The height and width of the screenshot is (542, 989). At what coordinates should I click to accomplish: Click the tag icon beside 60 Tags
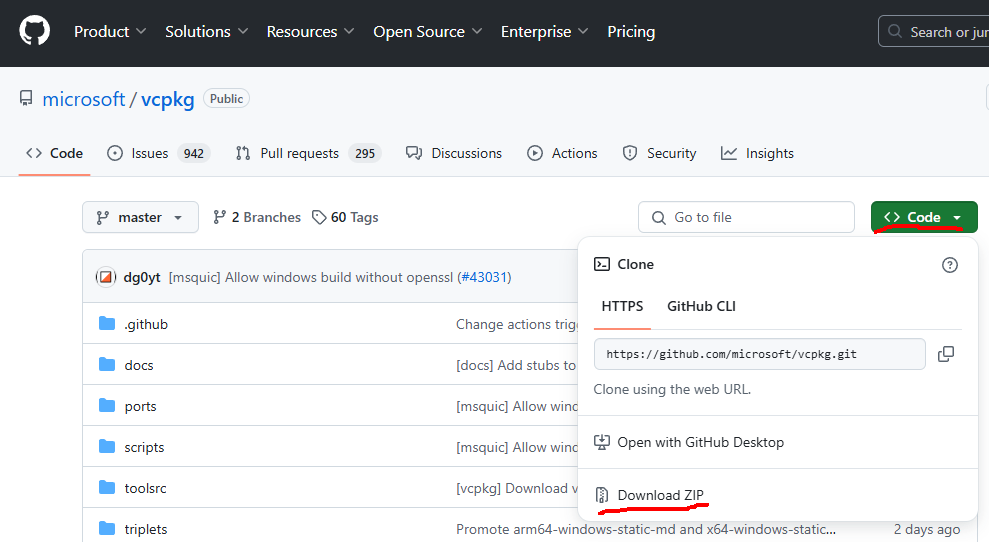click(x=319, y=217)
